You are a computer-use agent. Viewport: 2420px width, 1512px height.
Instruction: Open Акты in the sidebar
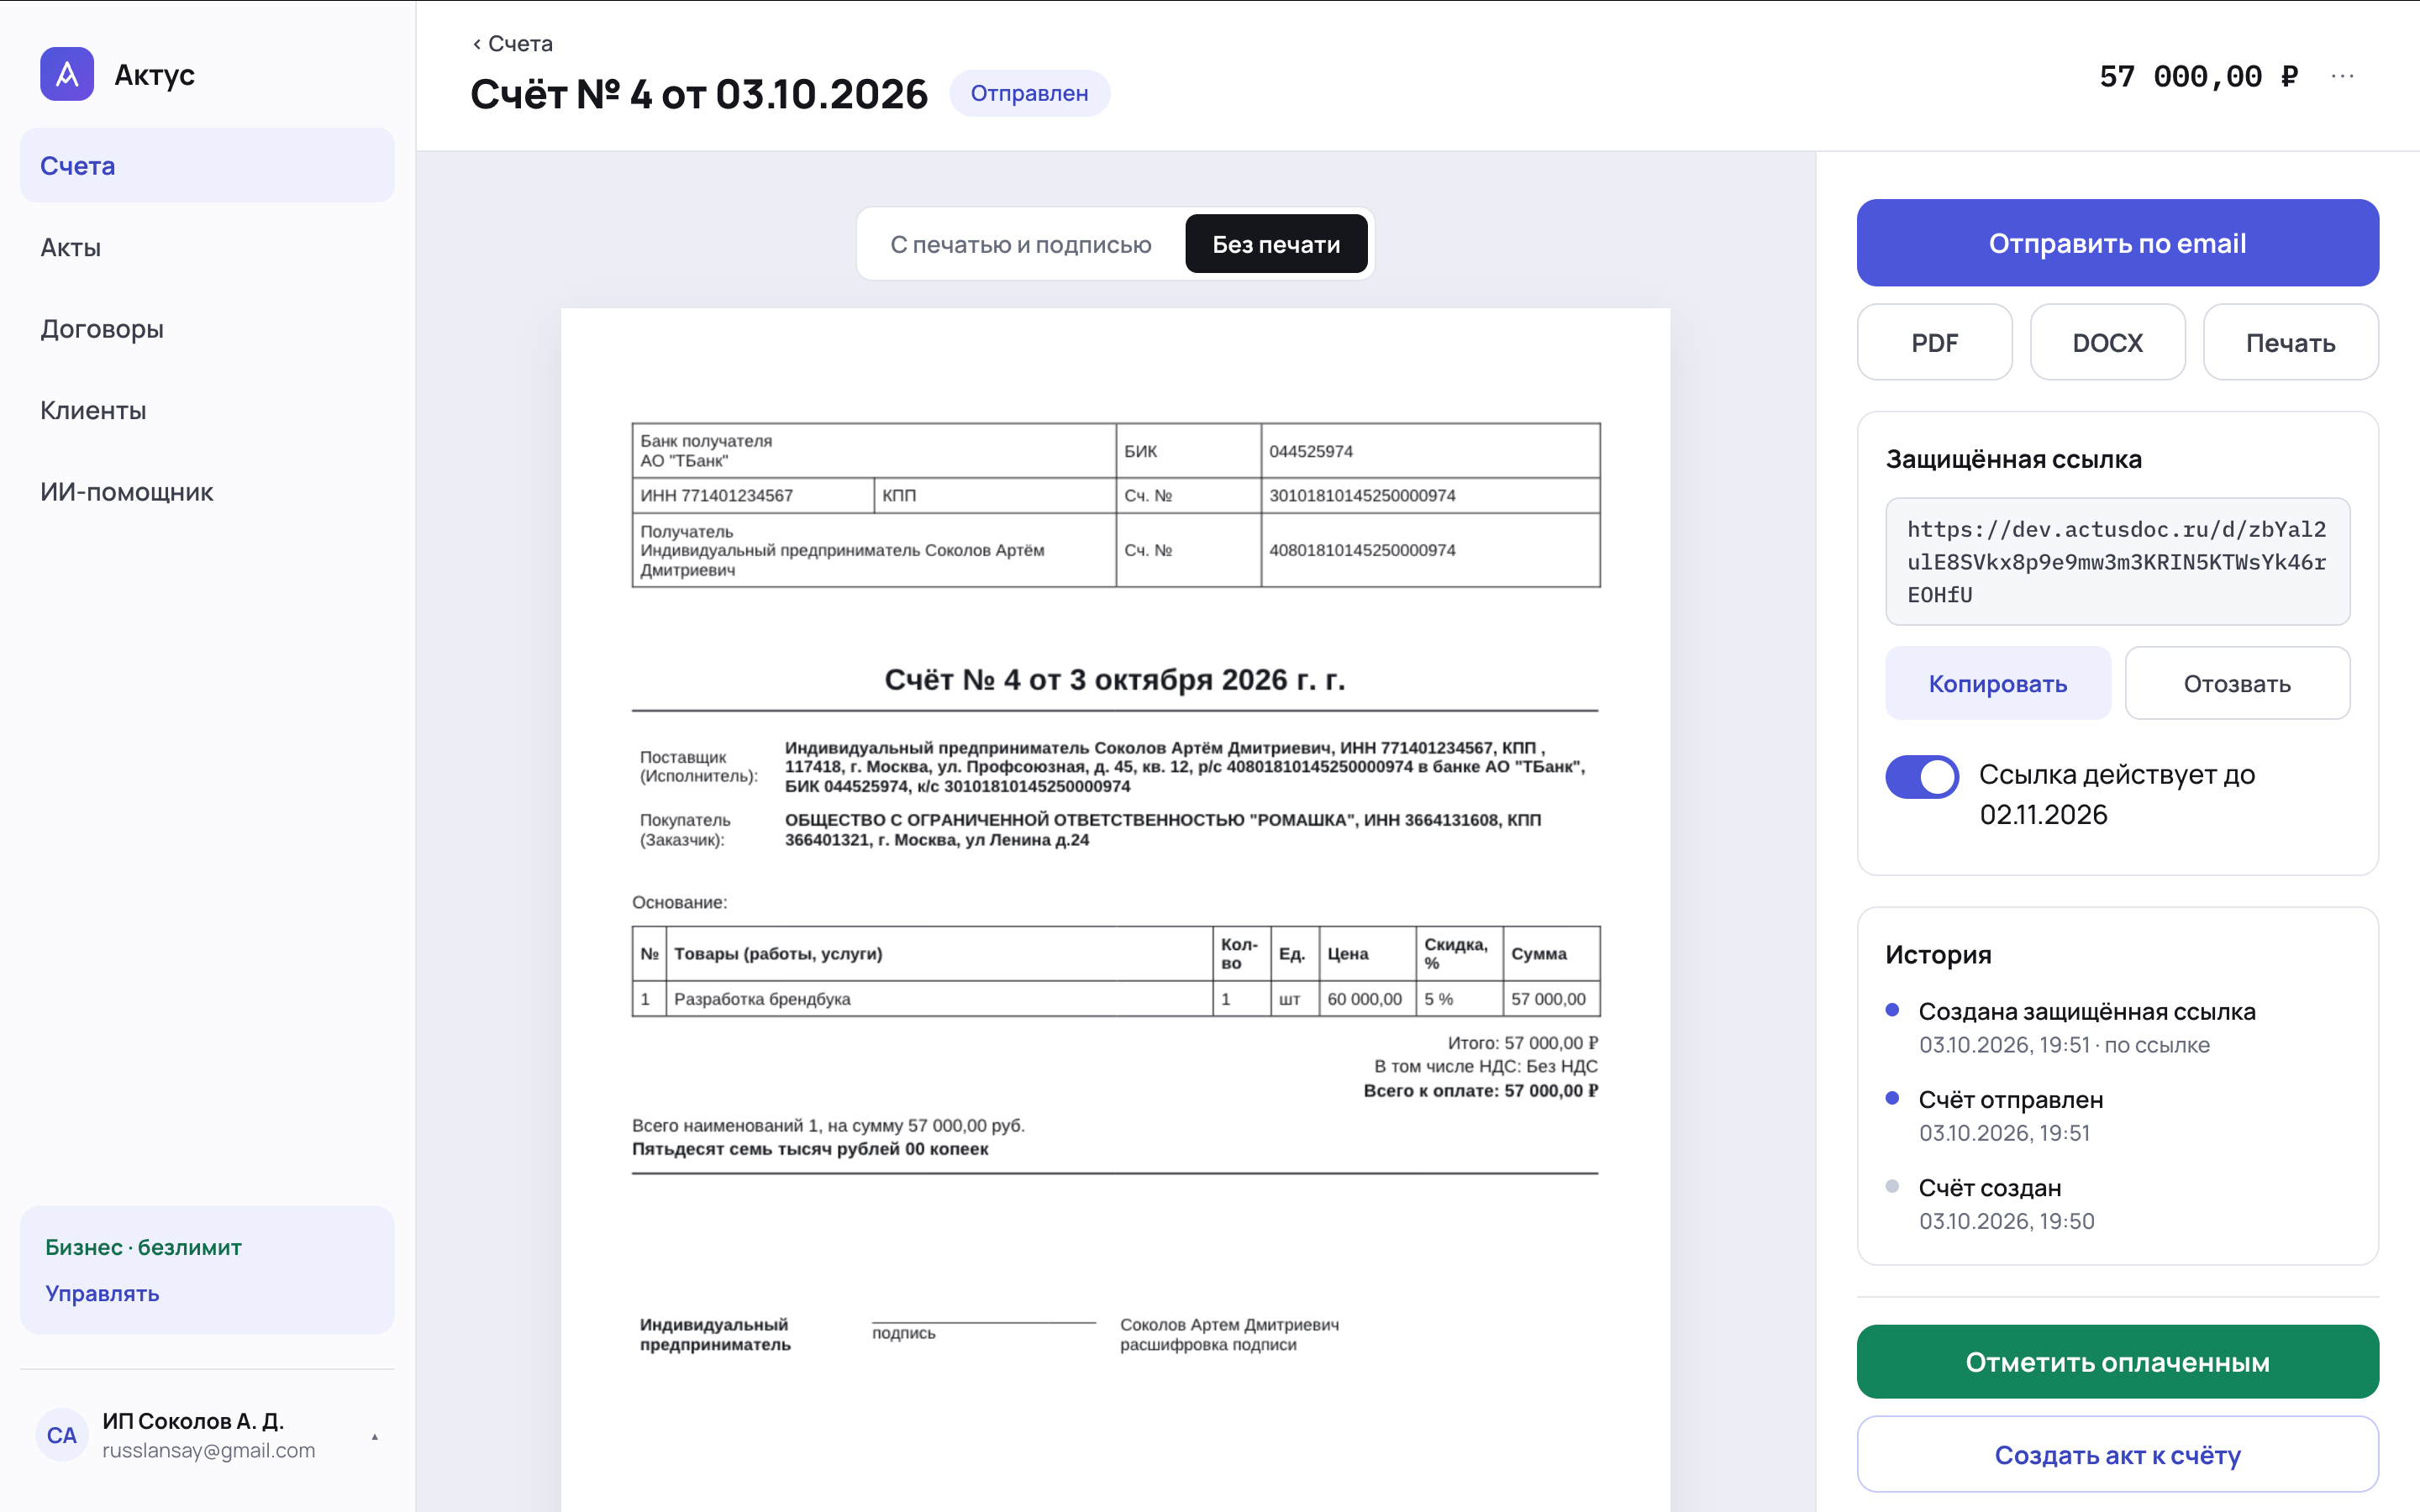(207, 247)
